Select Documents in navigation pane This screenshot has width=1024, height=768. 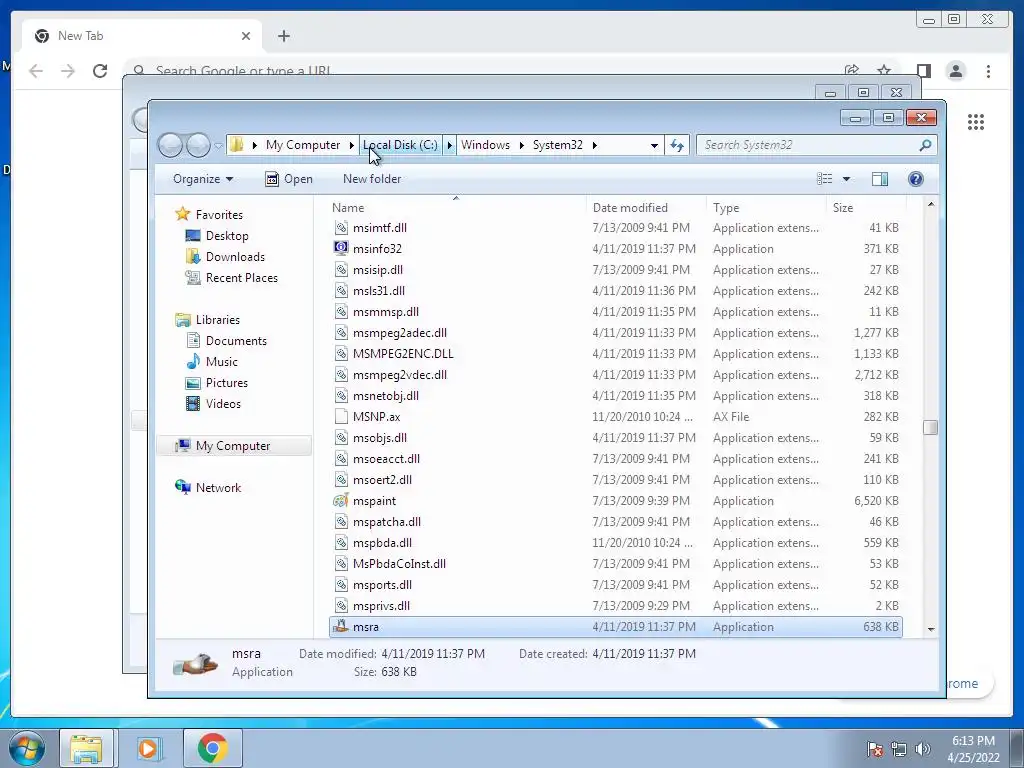[236, 340]
